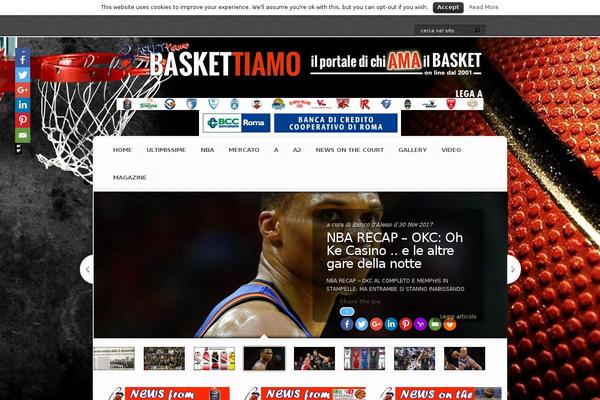
Task: Click the 'Banca di Credito Cooperativo di Roma' banner
Action: tap(336, 123)
